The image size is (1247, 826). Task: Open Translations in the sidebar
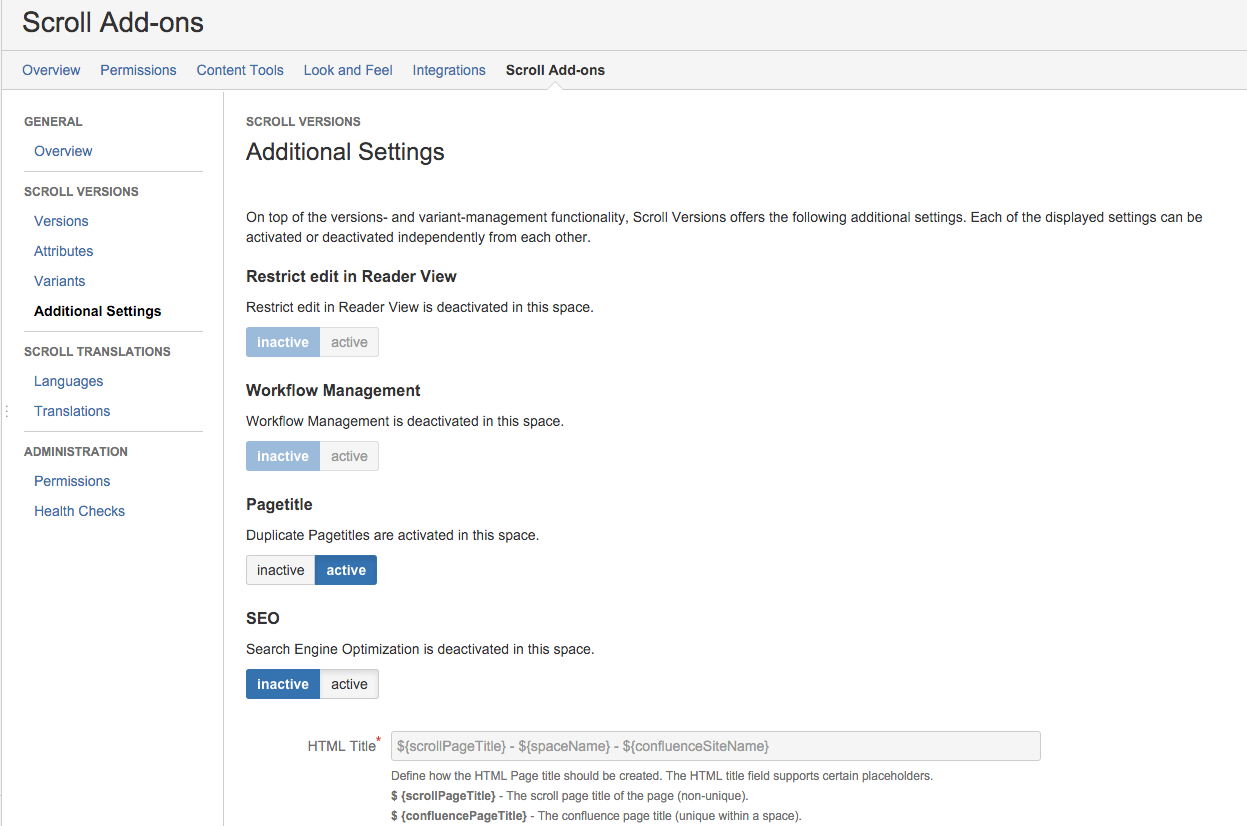pyautogui.click(x=72, y=411)
